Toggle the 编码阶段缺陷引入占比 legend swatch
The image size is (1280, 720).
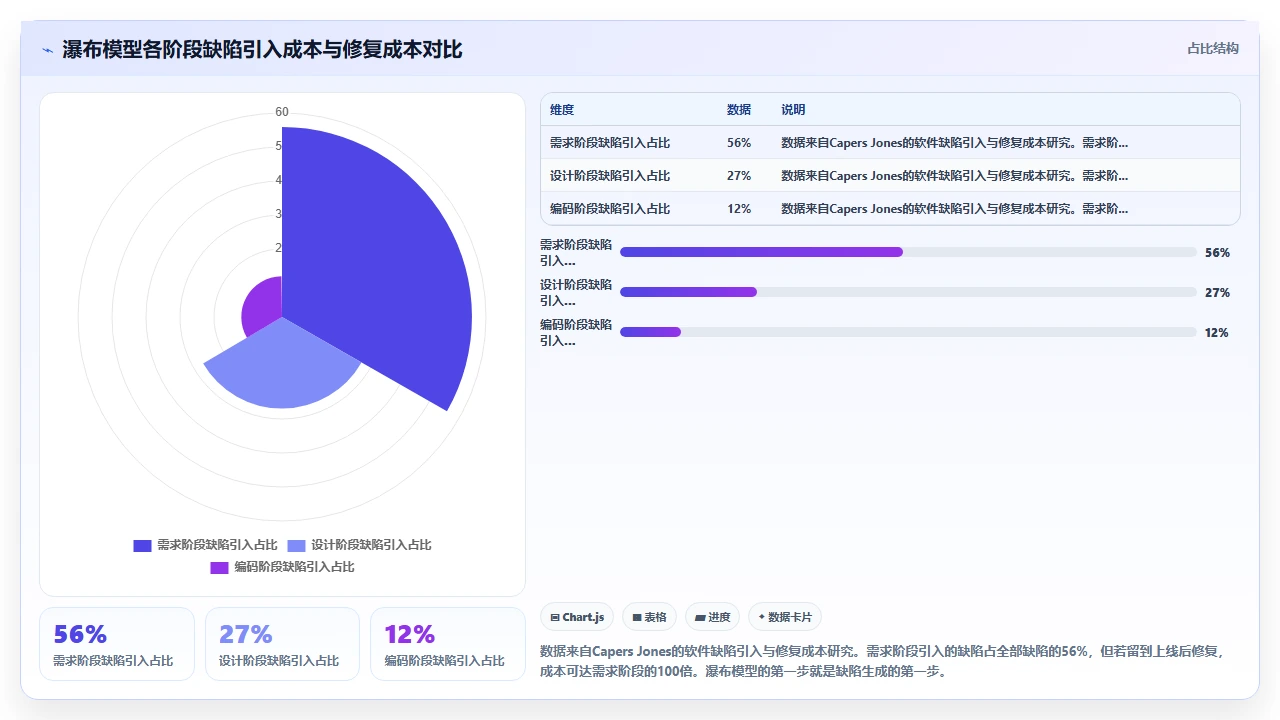(x=219, y=568)
